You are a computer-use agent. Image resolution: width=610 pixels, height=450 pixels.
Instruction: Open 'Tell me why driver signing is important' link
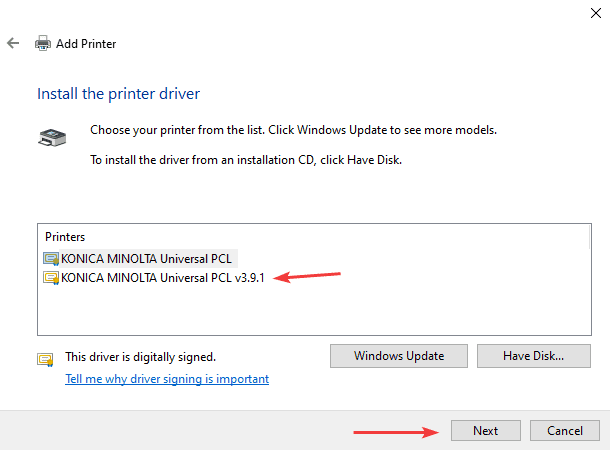click(x=167, y=379)
